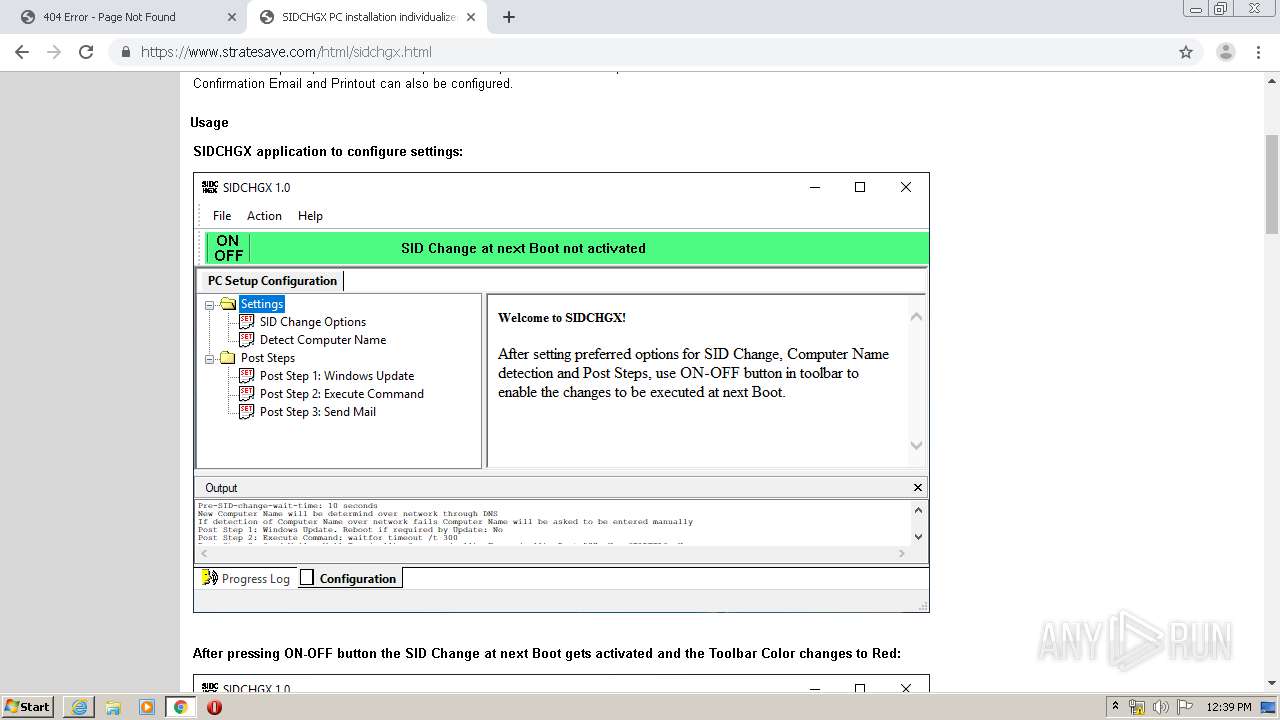Open the Action Center flag icon
Screen dimensions: 1280x720
(1185, 707)
